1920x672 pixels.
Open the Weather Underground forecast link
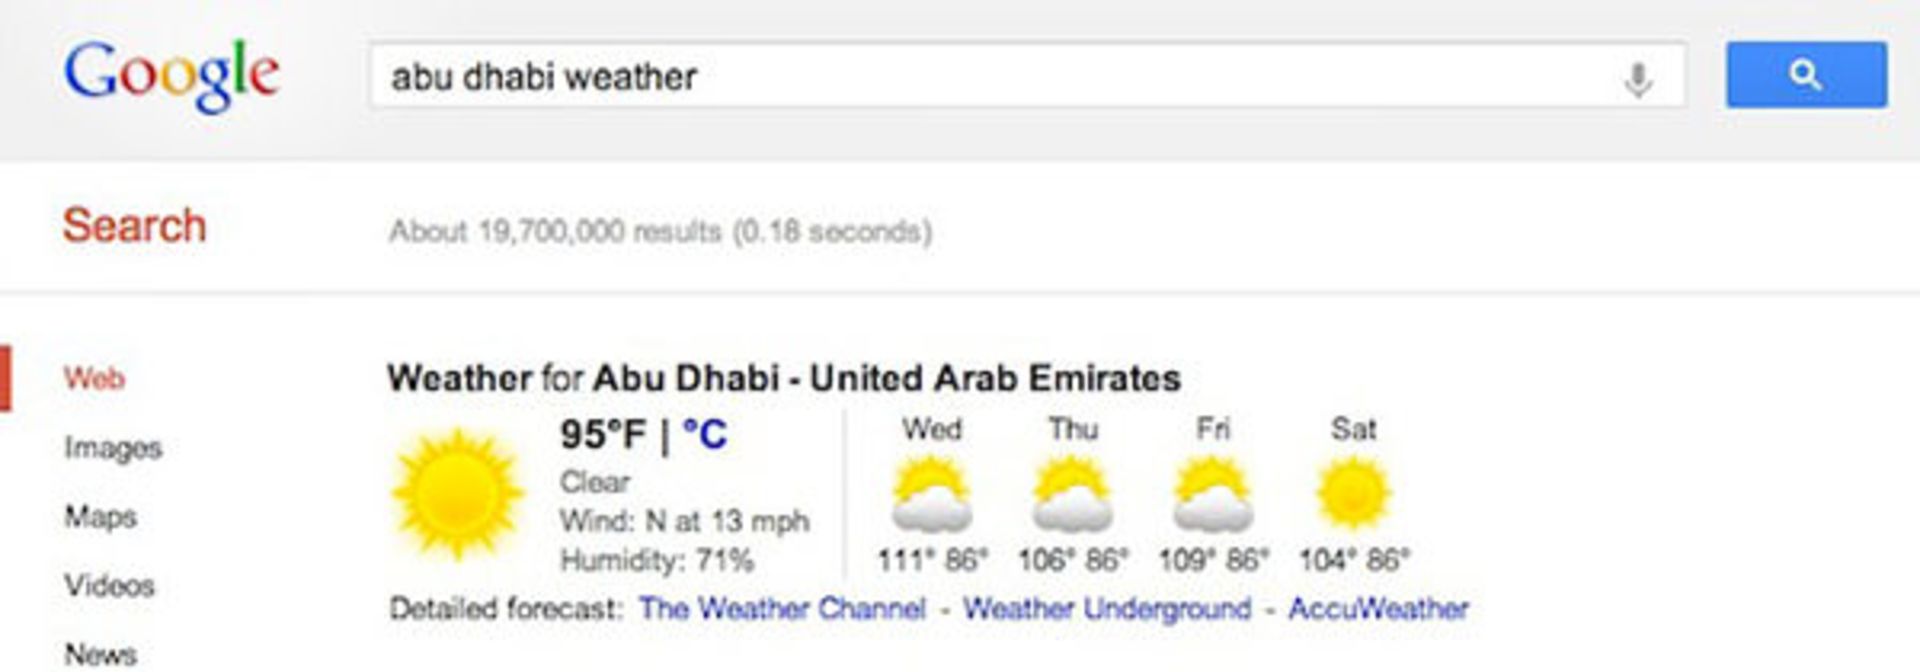coord(1107,608)
